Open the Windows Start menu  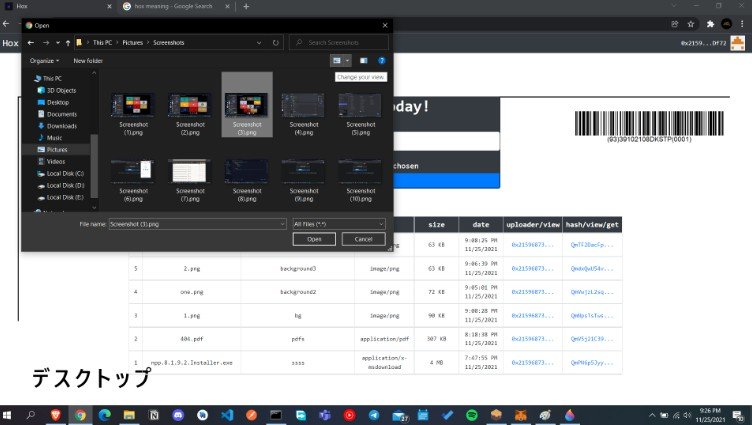click(x=7, y=415)
